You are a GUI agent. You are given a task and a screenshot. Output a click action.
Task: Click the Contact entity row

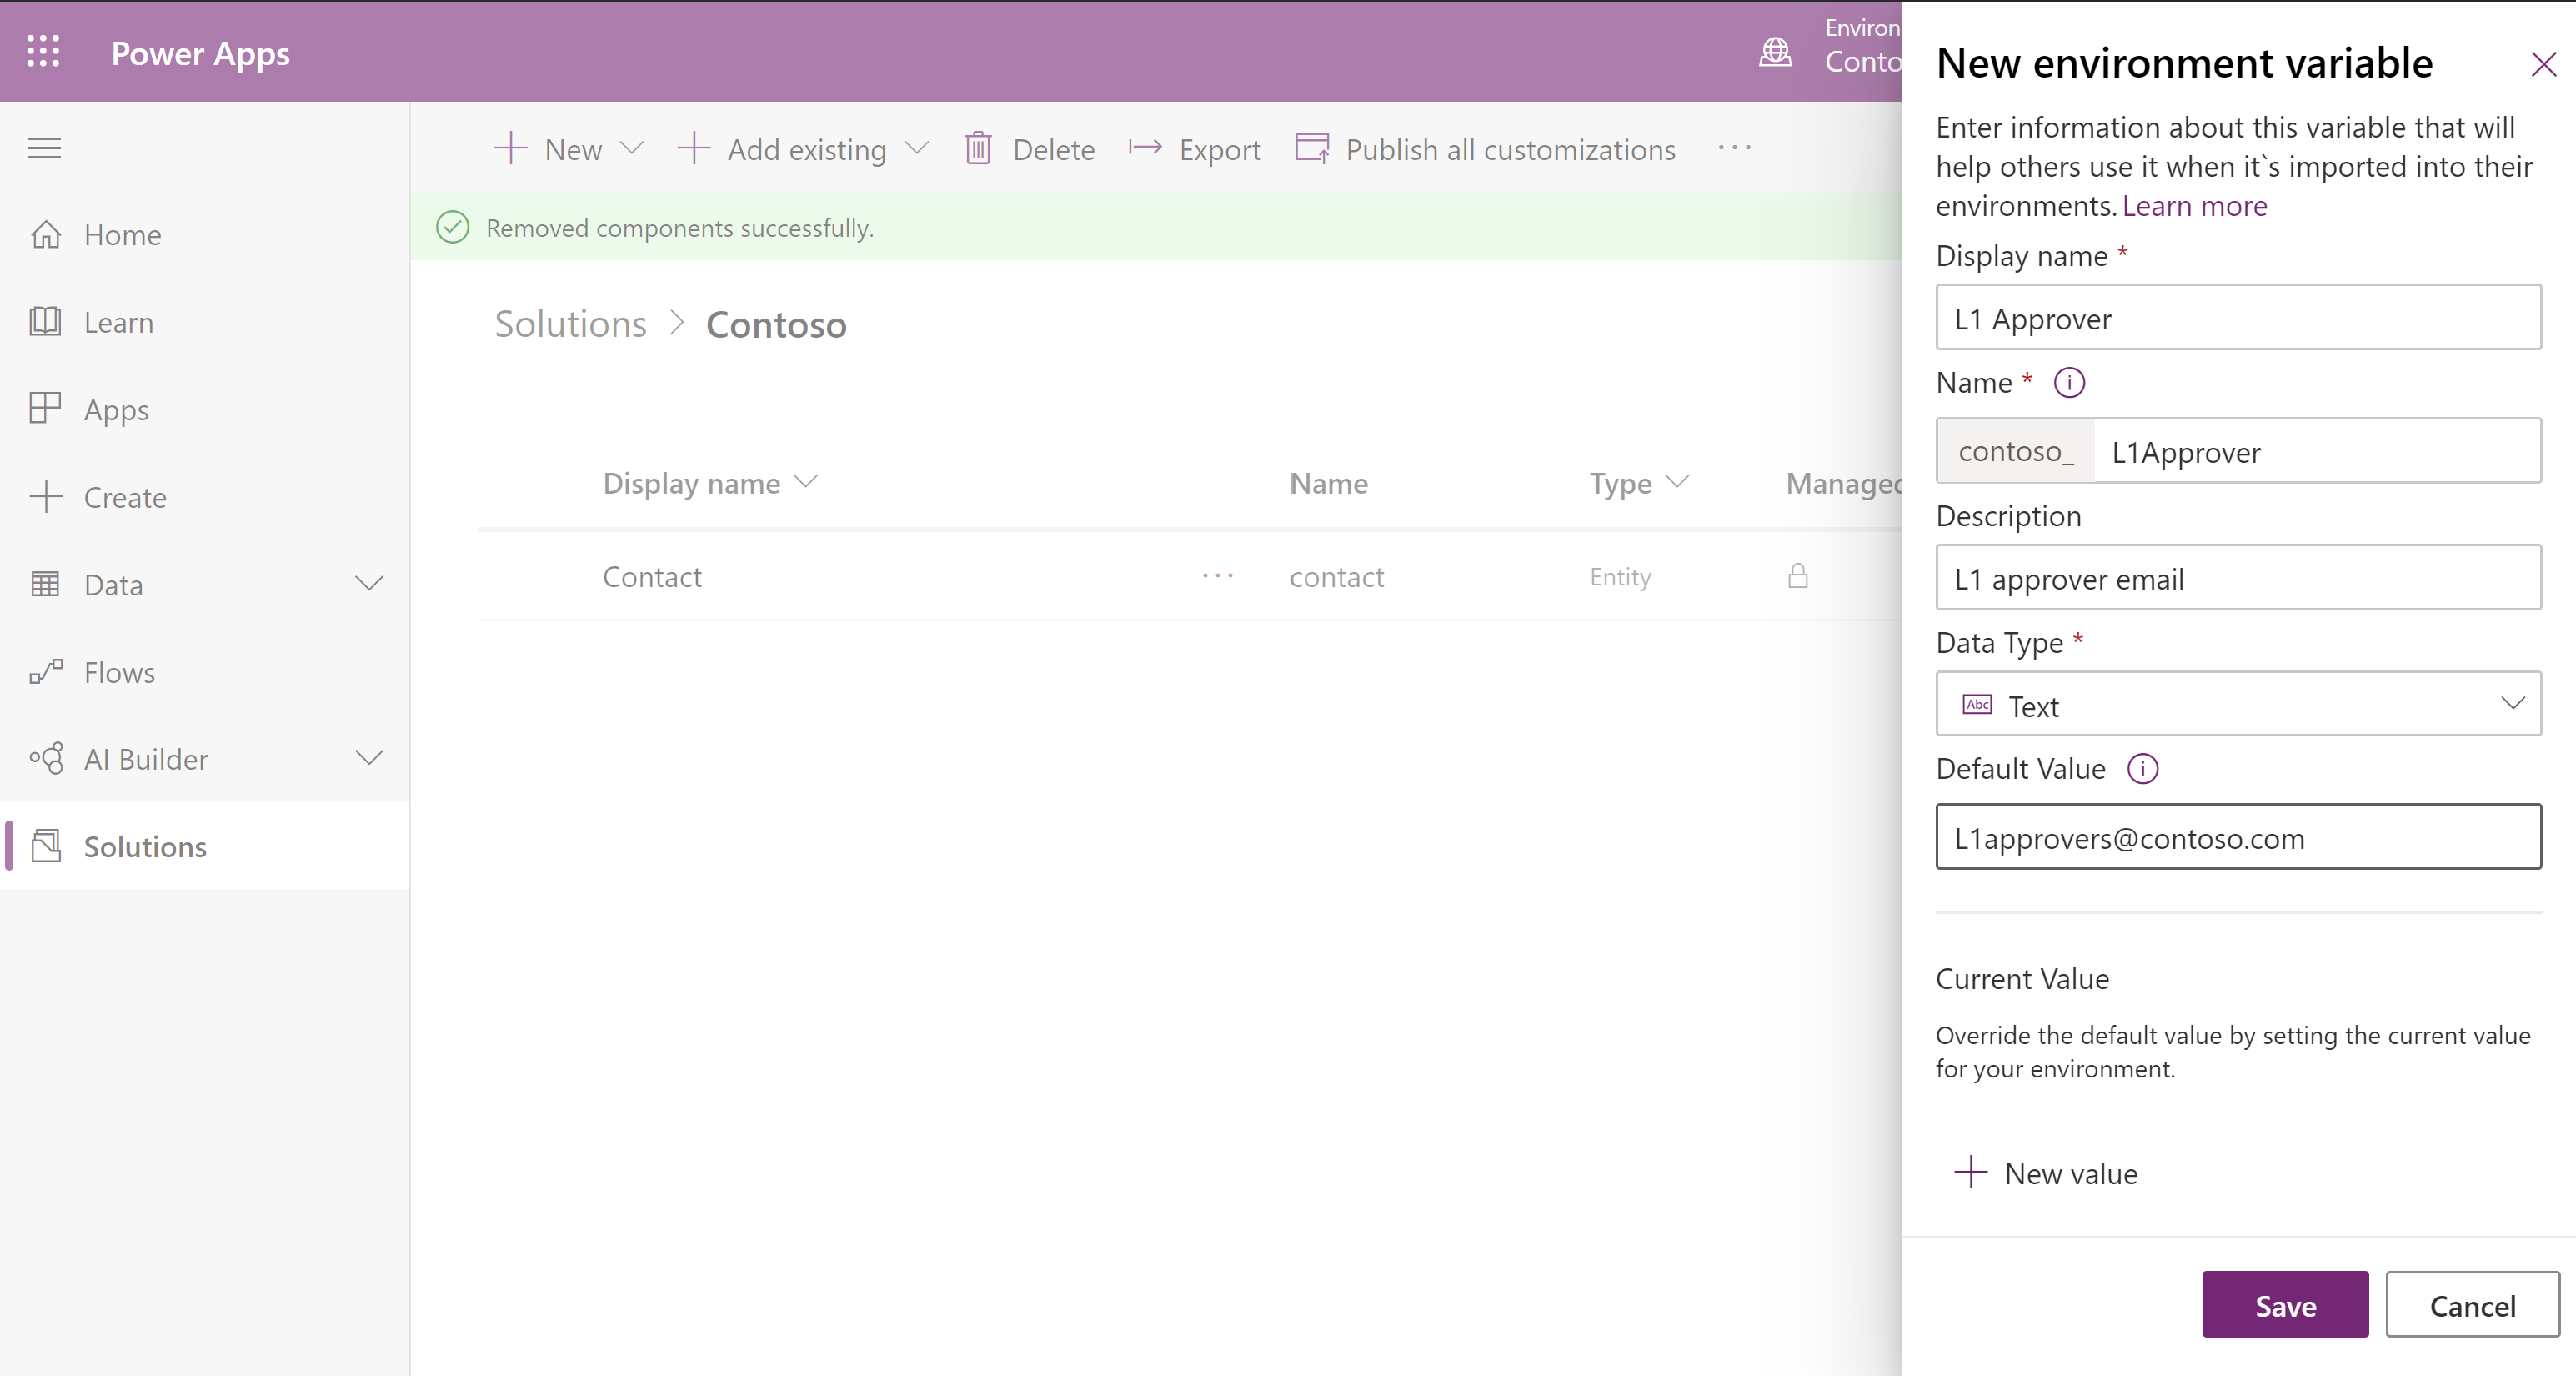pyautogui.click(x=653, y=575)
